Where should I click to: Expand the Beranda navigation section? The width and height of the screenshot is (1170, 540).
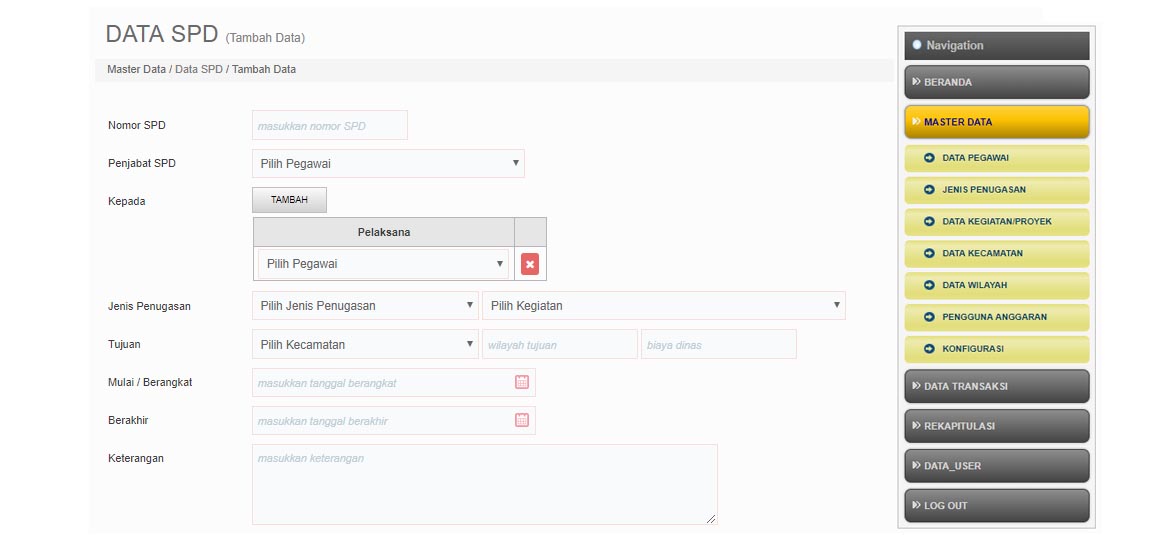point(997,82)
